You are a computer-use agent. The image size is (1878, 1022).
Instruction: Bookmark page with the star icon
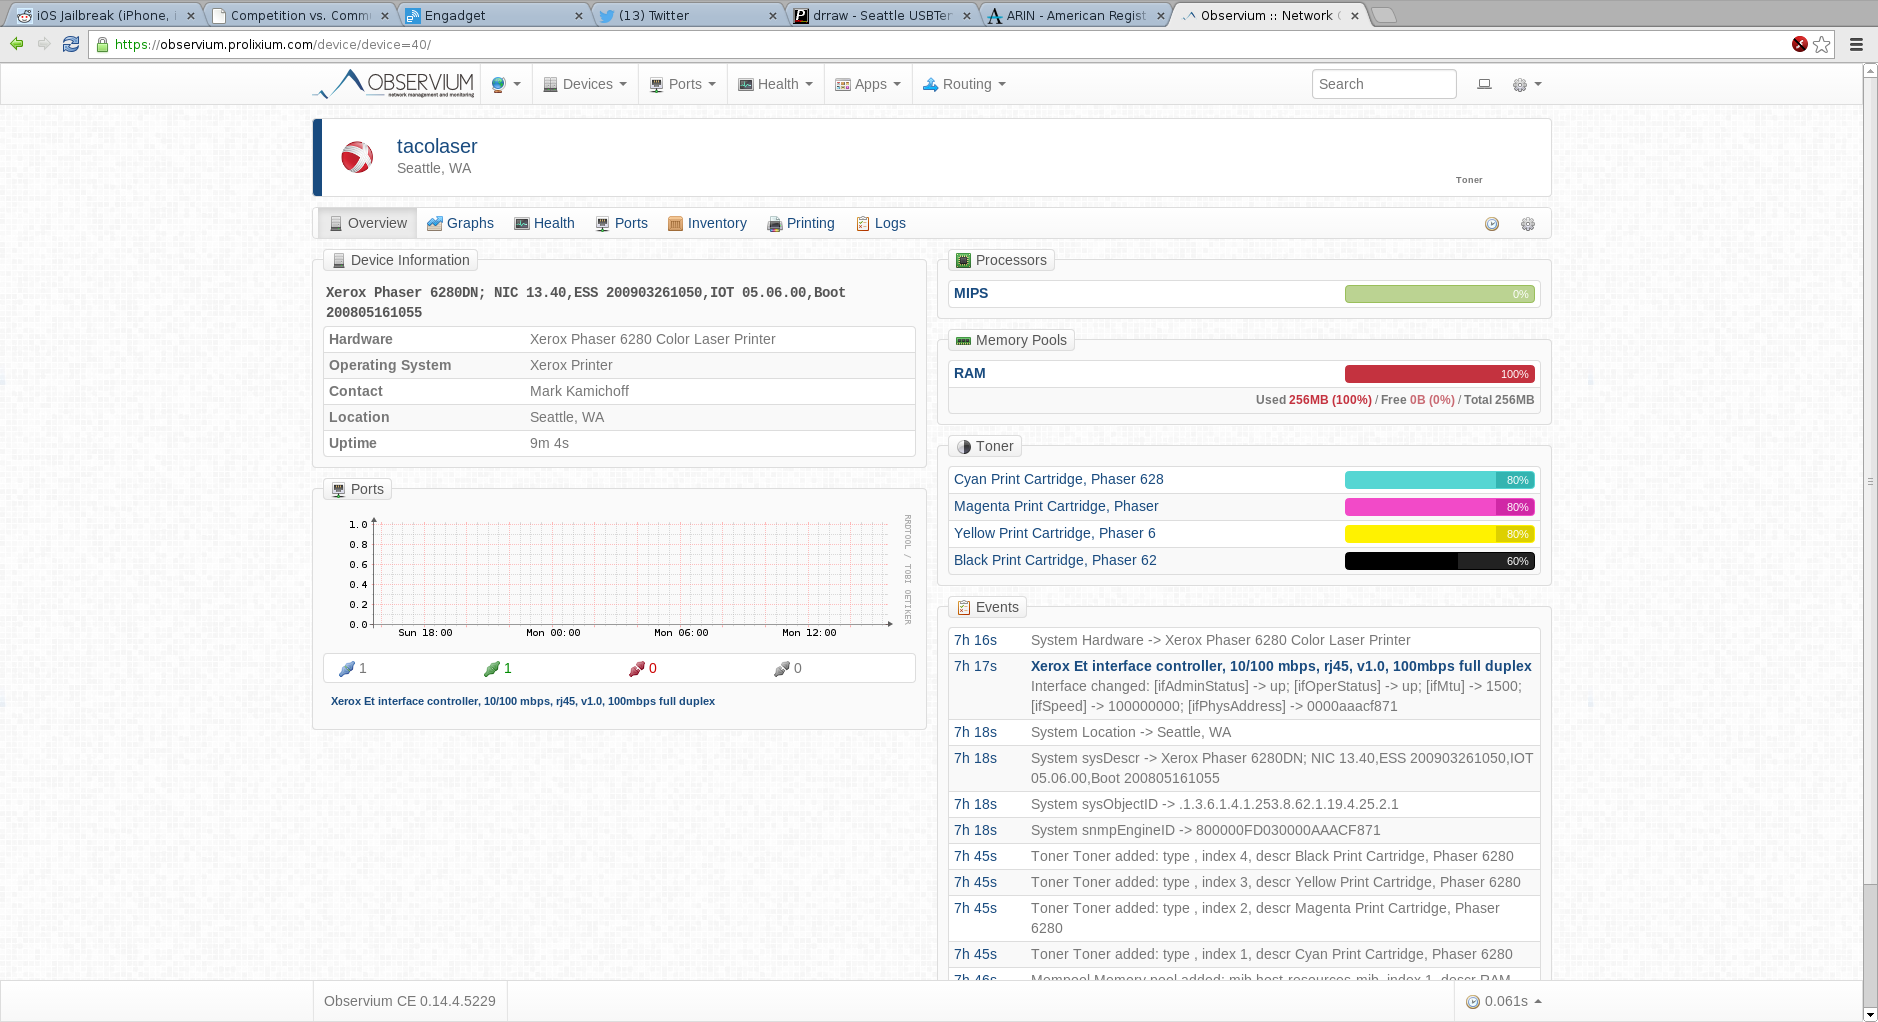click(1822, 44)
